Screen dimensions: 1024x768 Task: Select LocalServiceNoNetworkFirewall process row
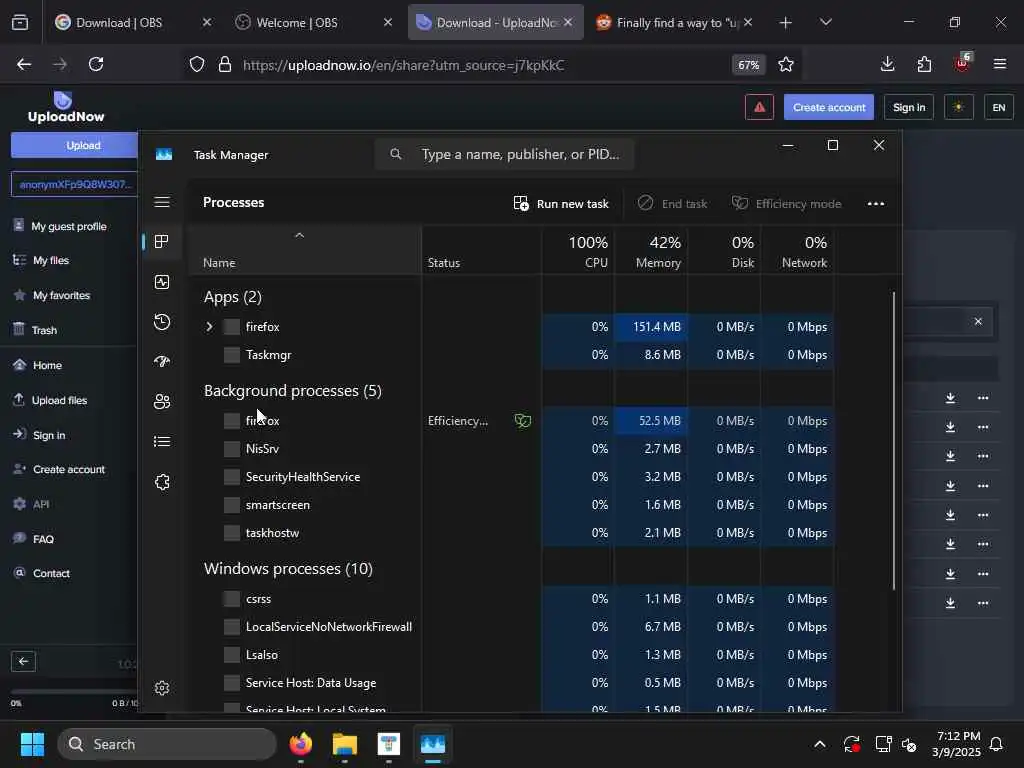pyautogui.click(x=511, y=627)
